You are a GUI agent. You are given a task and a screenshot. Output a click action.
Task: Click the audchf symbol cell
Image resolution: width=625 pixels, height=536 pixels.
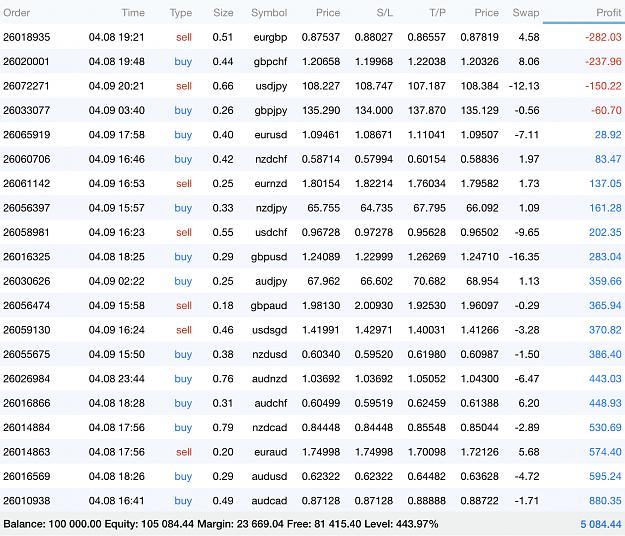click(x=271, y=403)
